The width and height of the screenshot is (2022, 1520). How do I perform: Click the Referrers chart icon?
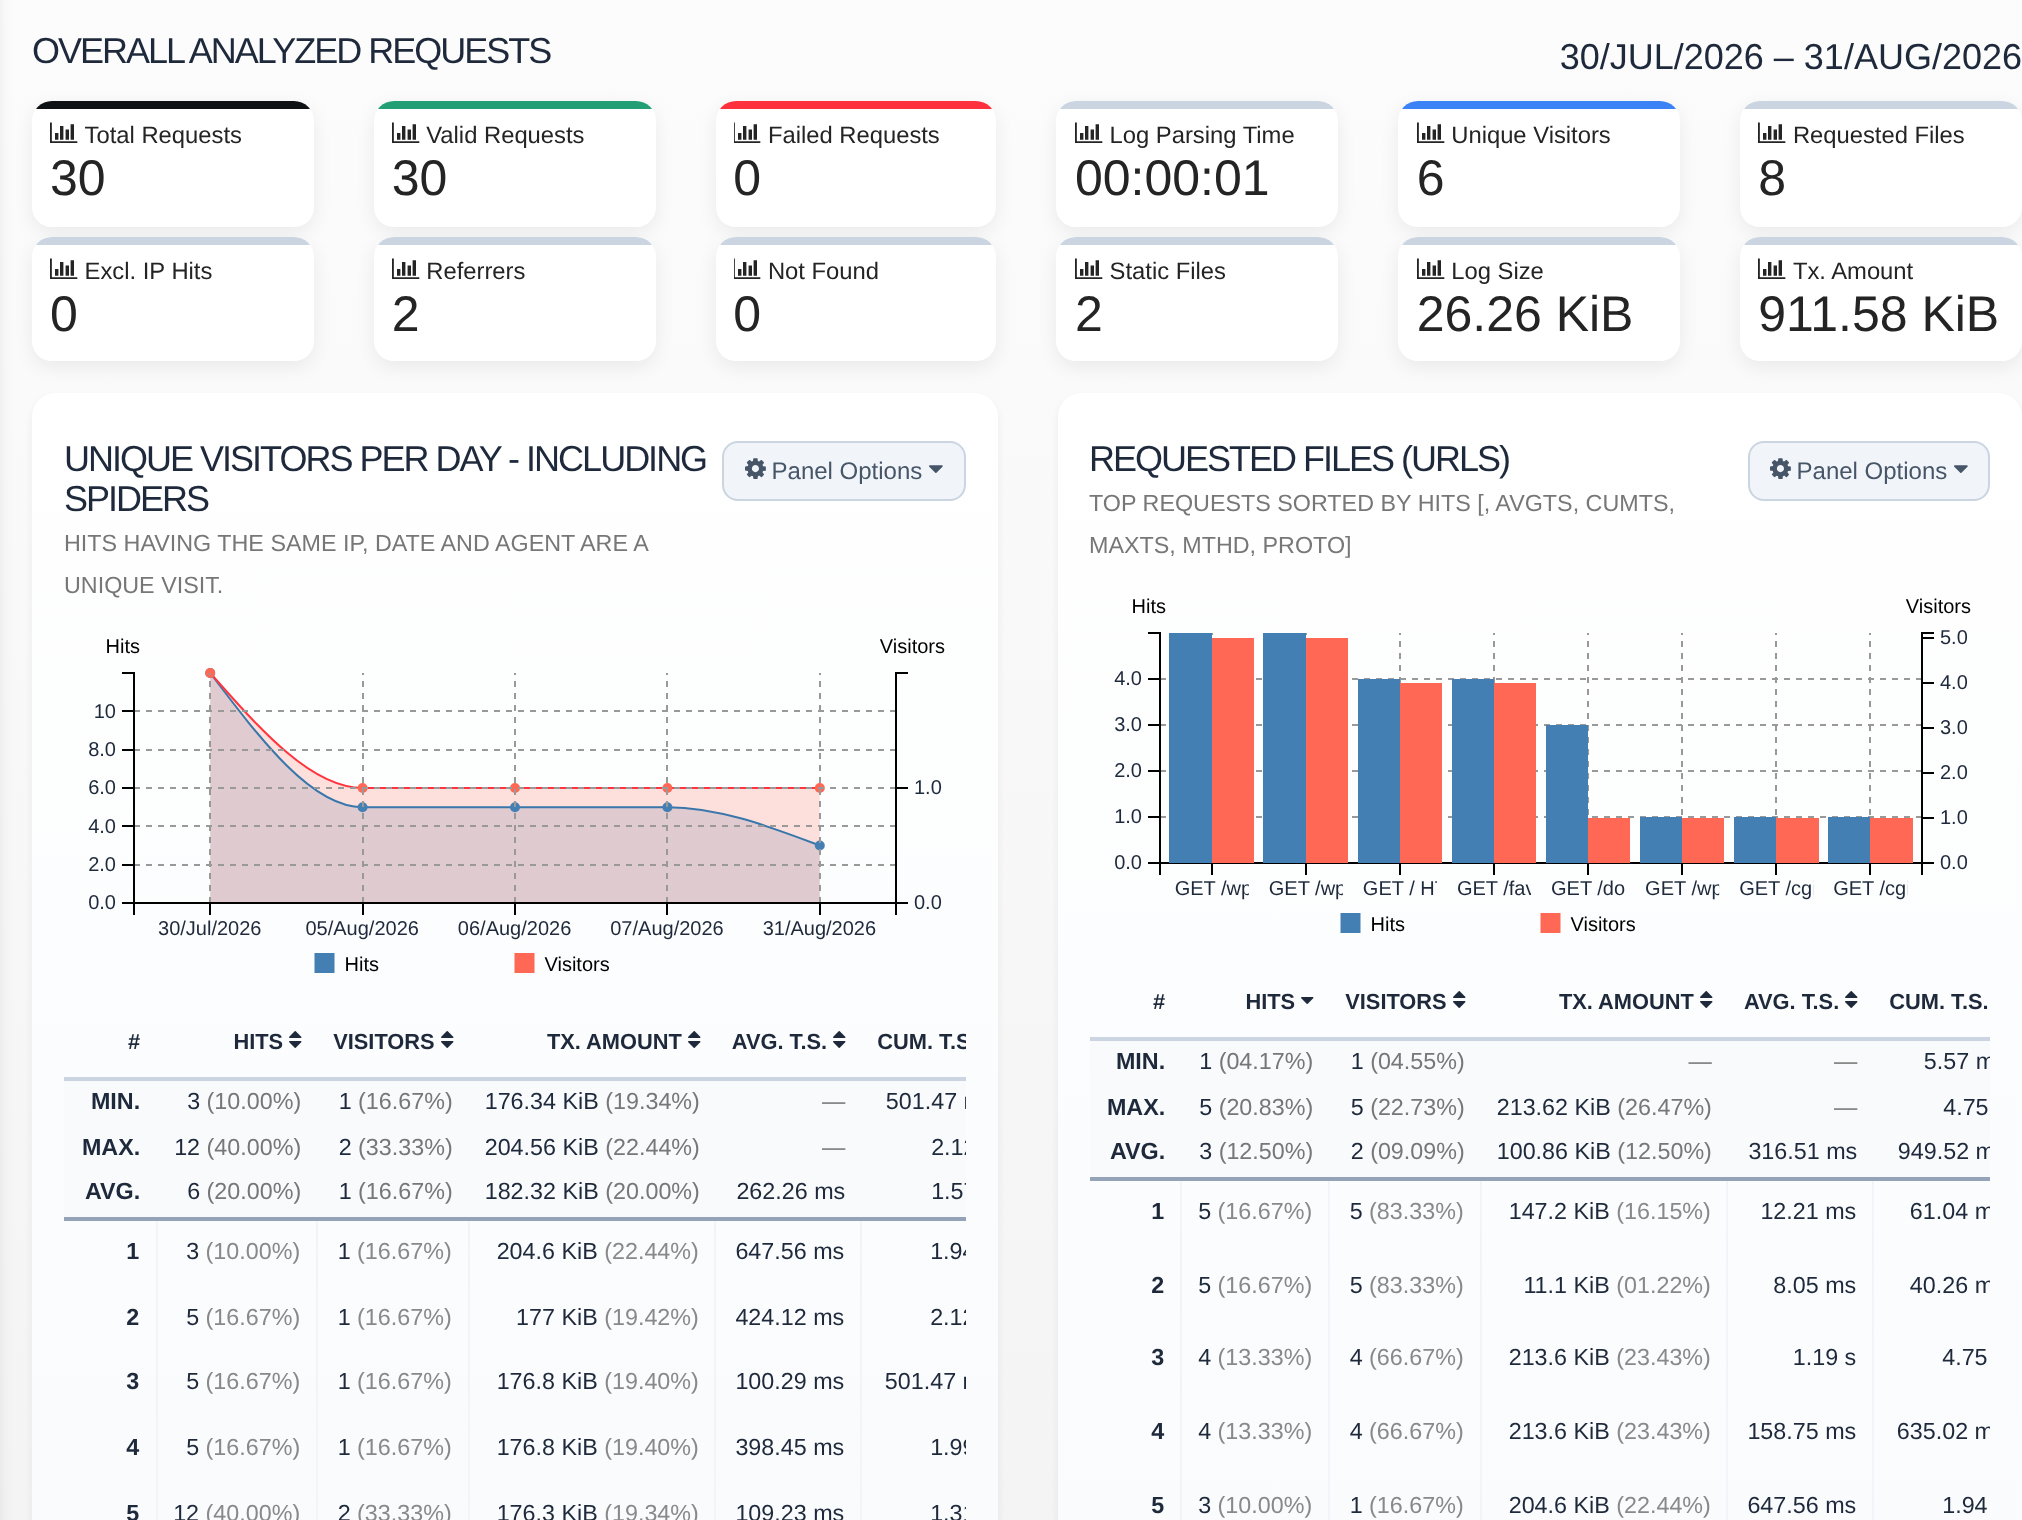click(x=405, y=269)
